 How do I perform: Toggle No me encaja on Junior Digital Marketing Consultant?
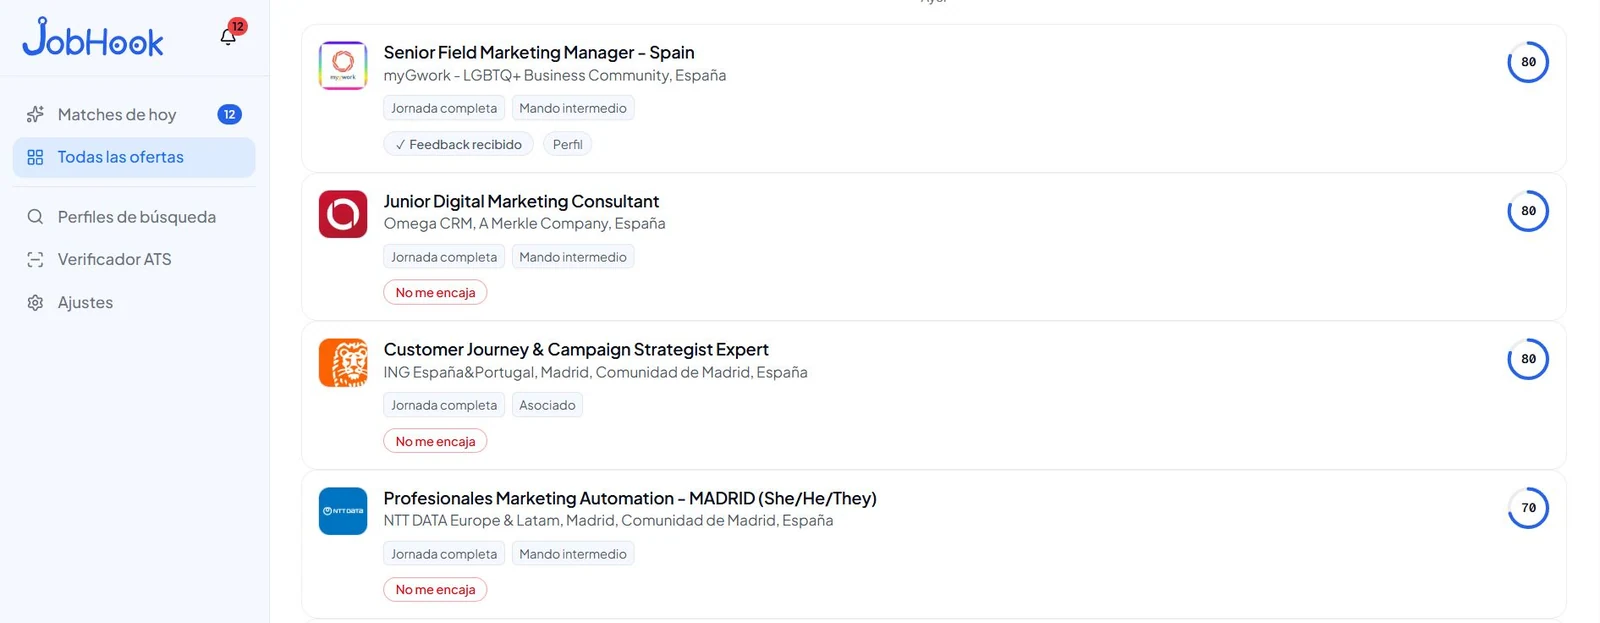coord(435,293)
